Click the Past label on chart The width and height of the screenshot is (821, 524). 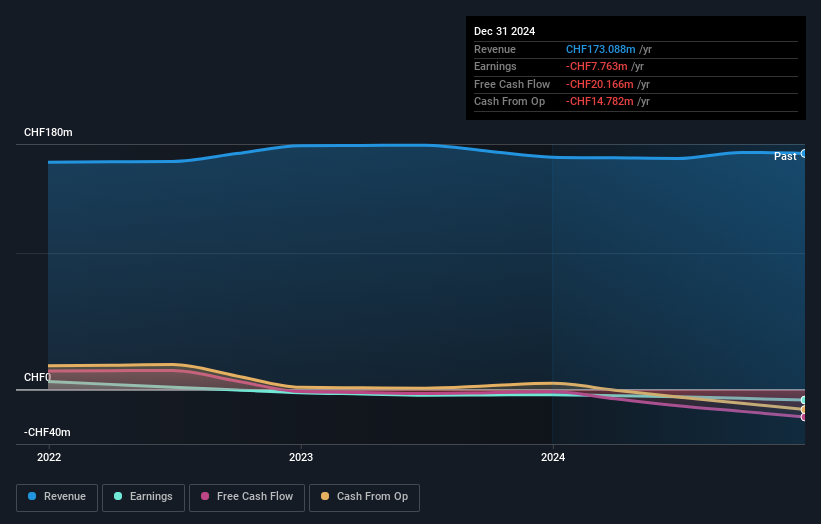coord(785,157)
